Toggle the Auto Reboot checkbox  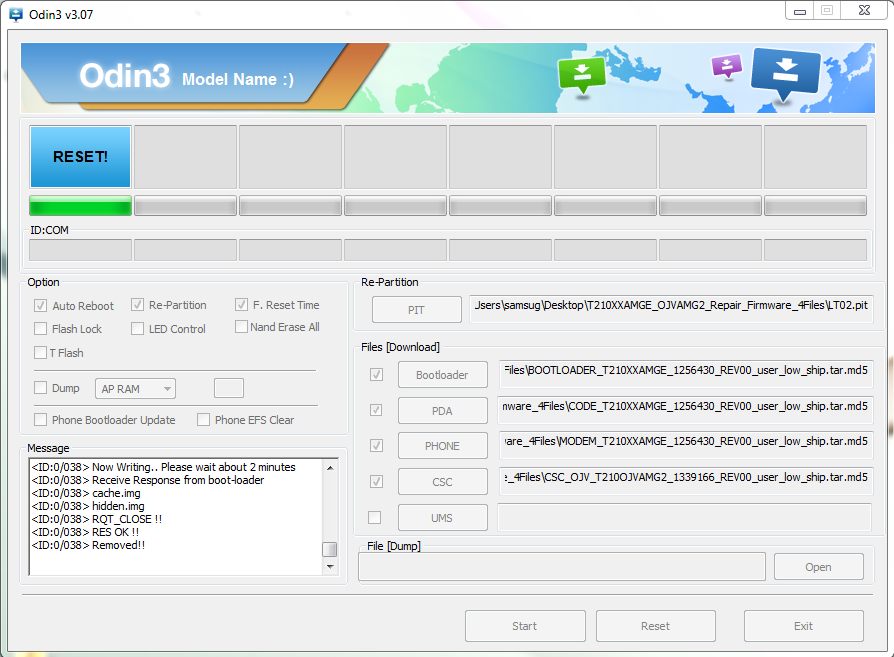40,305
